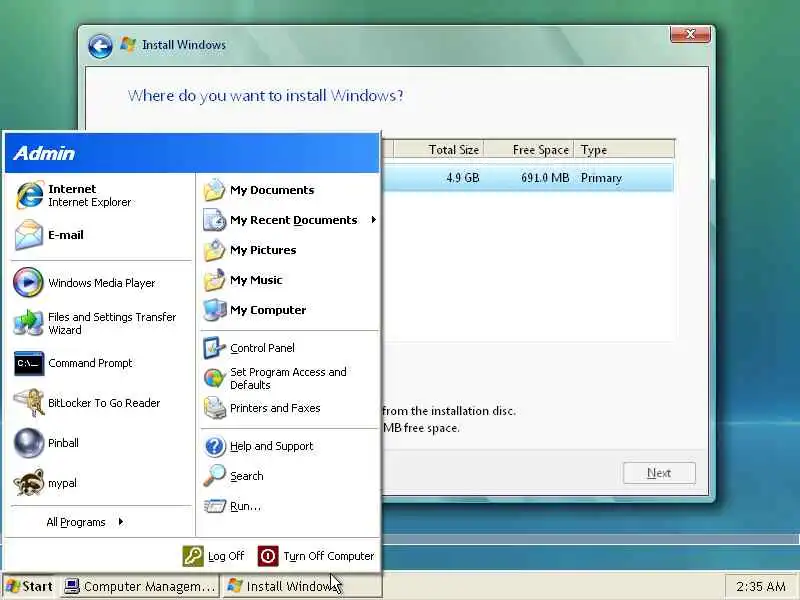Click the 'Where do you want to install Windows?' heading

(x=265, y=96)
